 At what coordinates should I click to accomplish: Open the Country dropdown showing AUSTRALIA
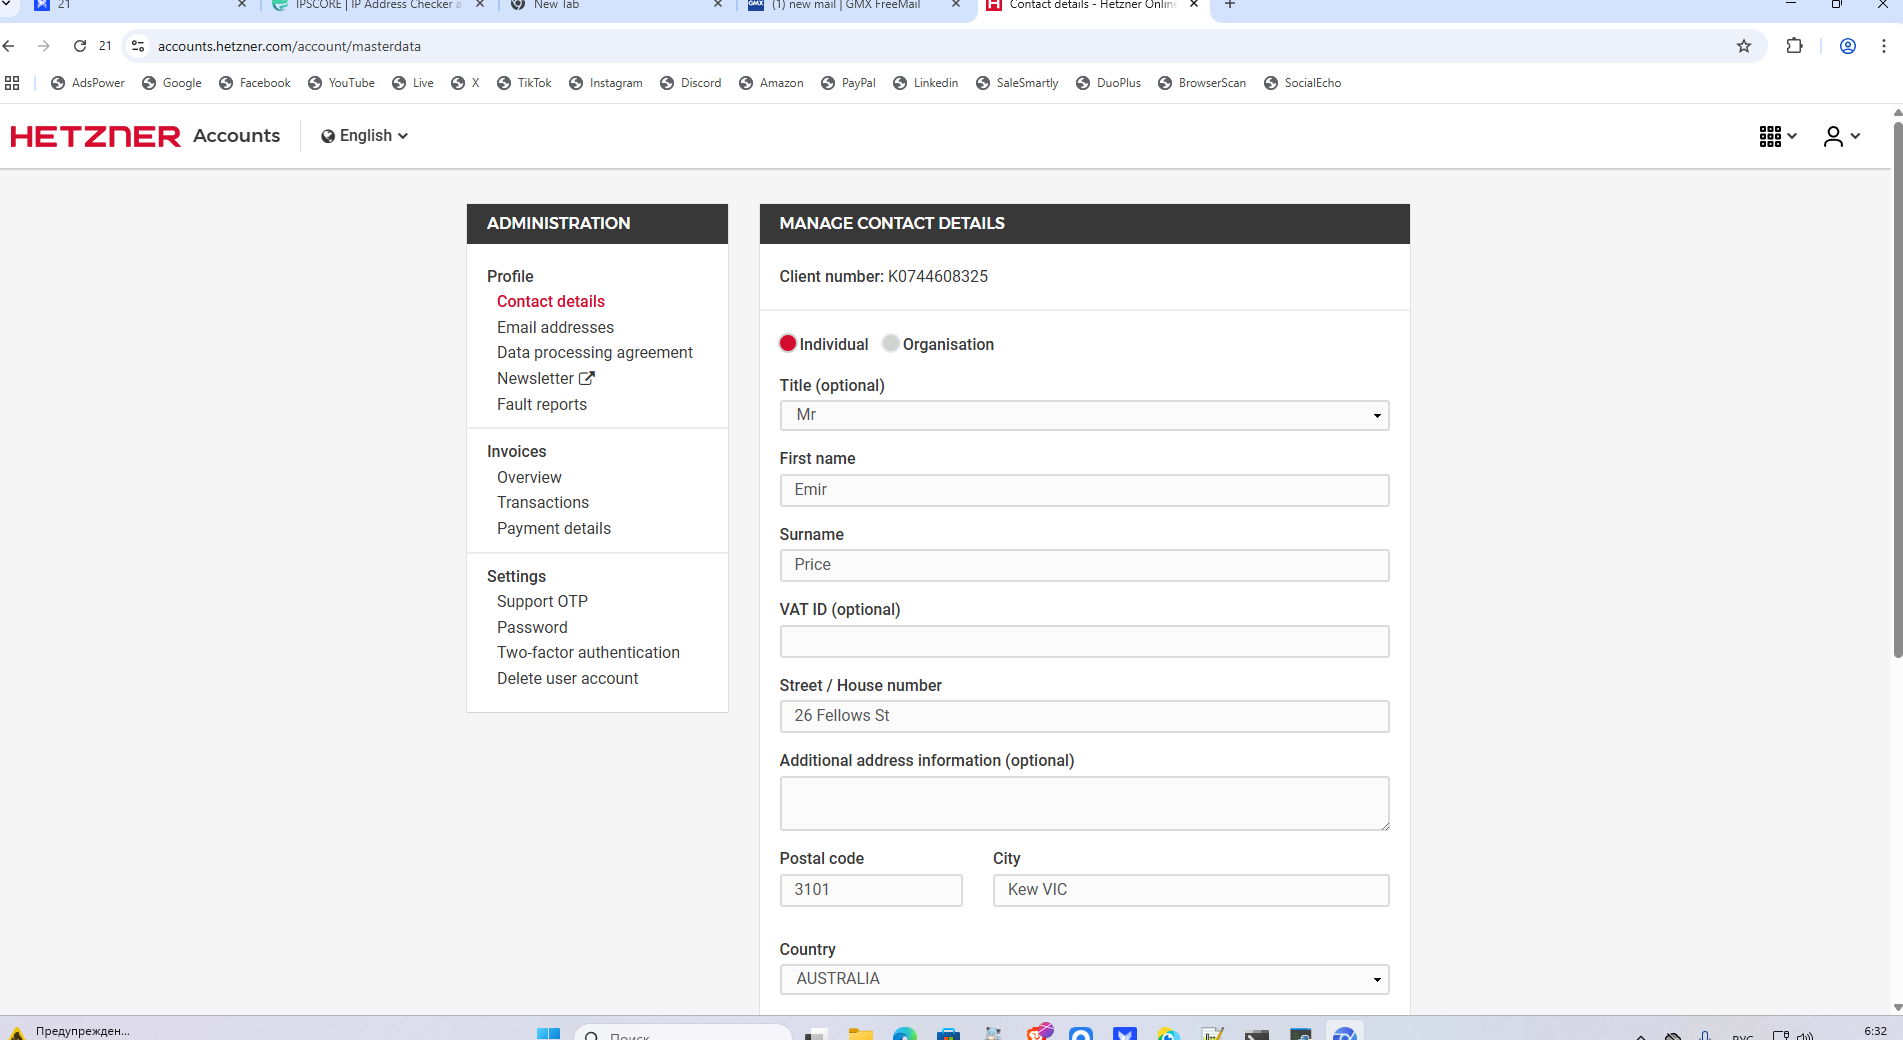tap(1084, 979)
